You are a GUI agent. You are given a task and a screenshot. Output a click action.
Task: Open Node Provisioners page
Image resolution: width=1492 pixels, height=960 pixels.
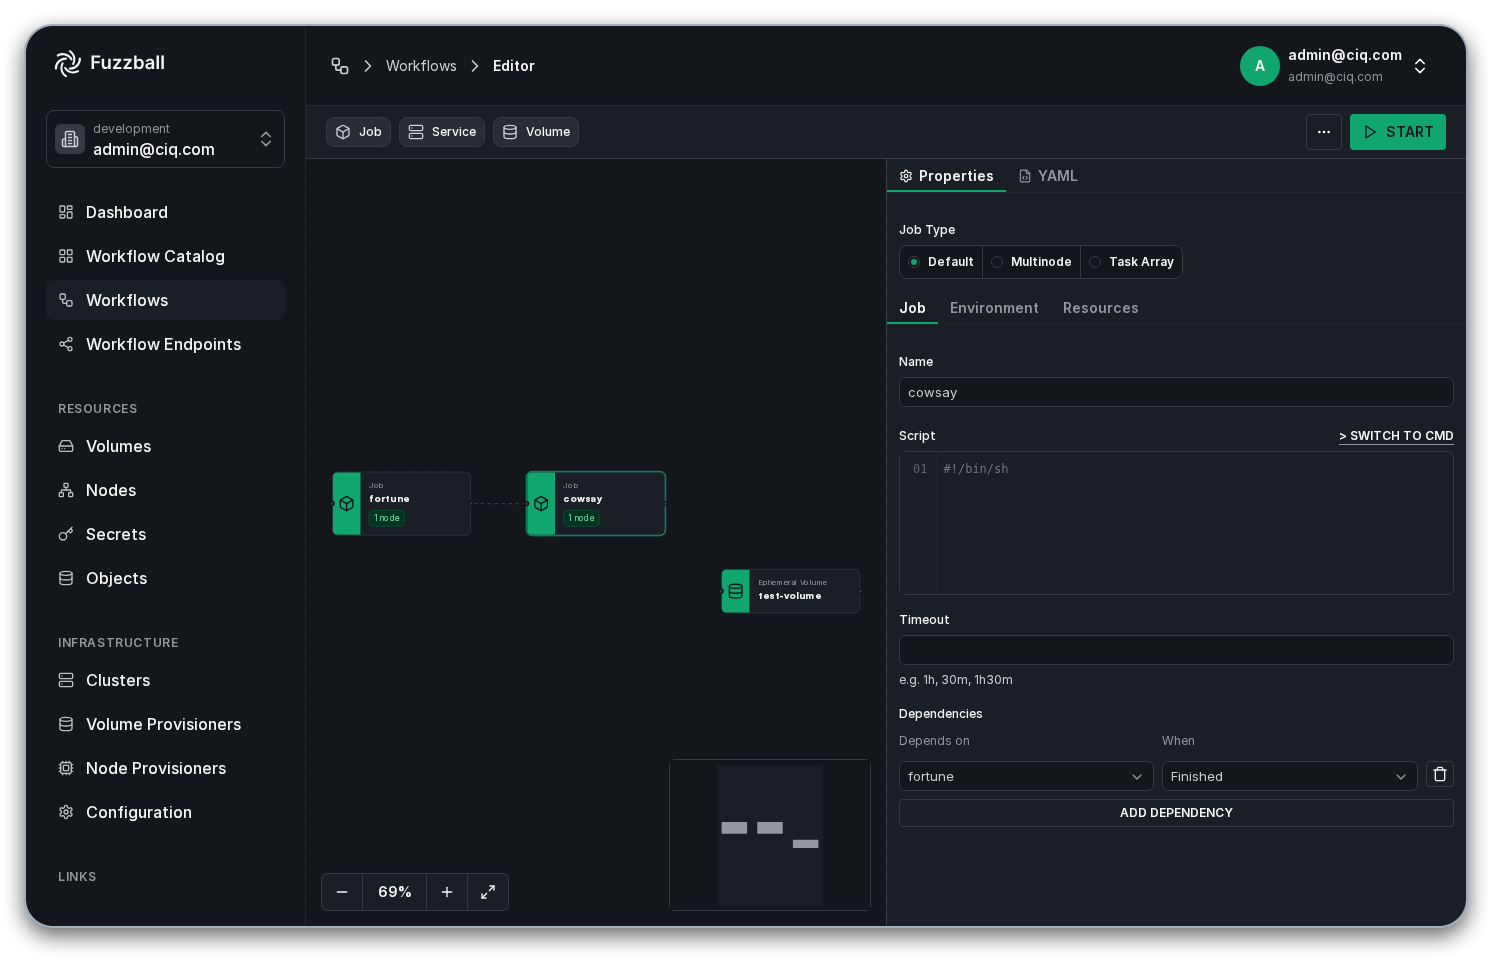tap(165, 768)
